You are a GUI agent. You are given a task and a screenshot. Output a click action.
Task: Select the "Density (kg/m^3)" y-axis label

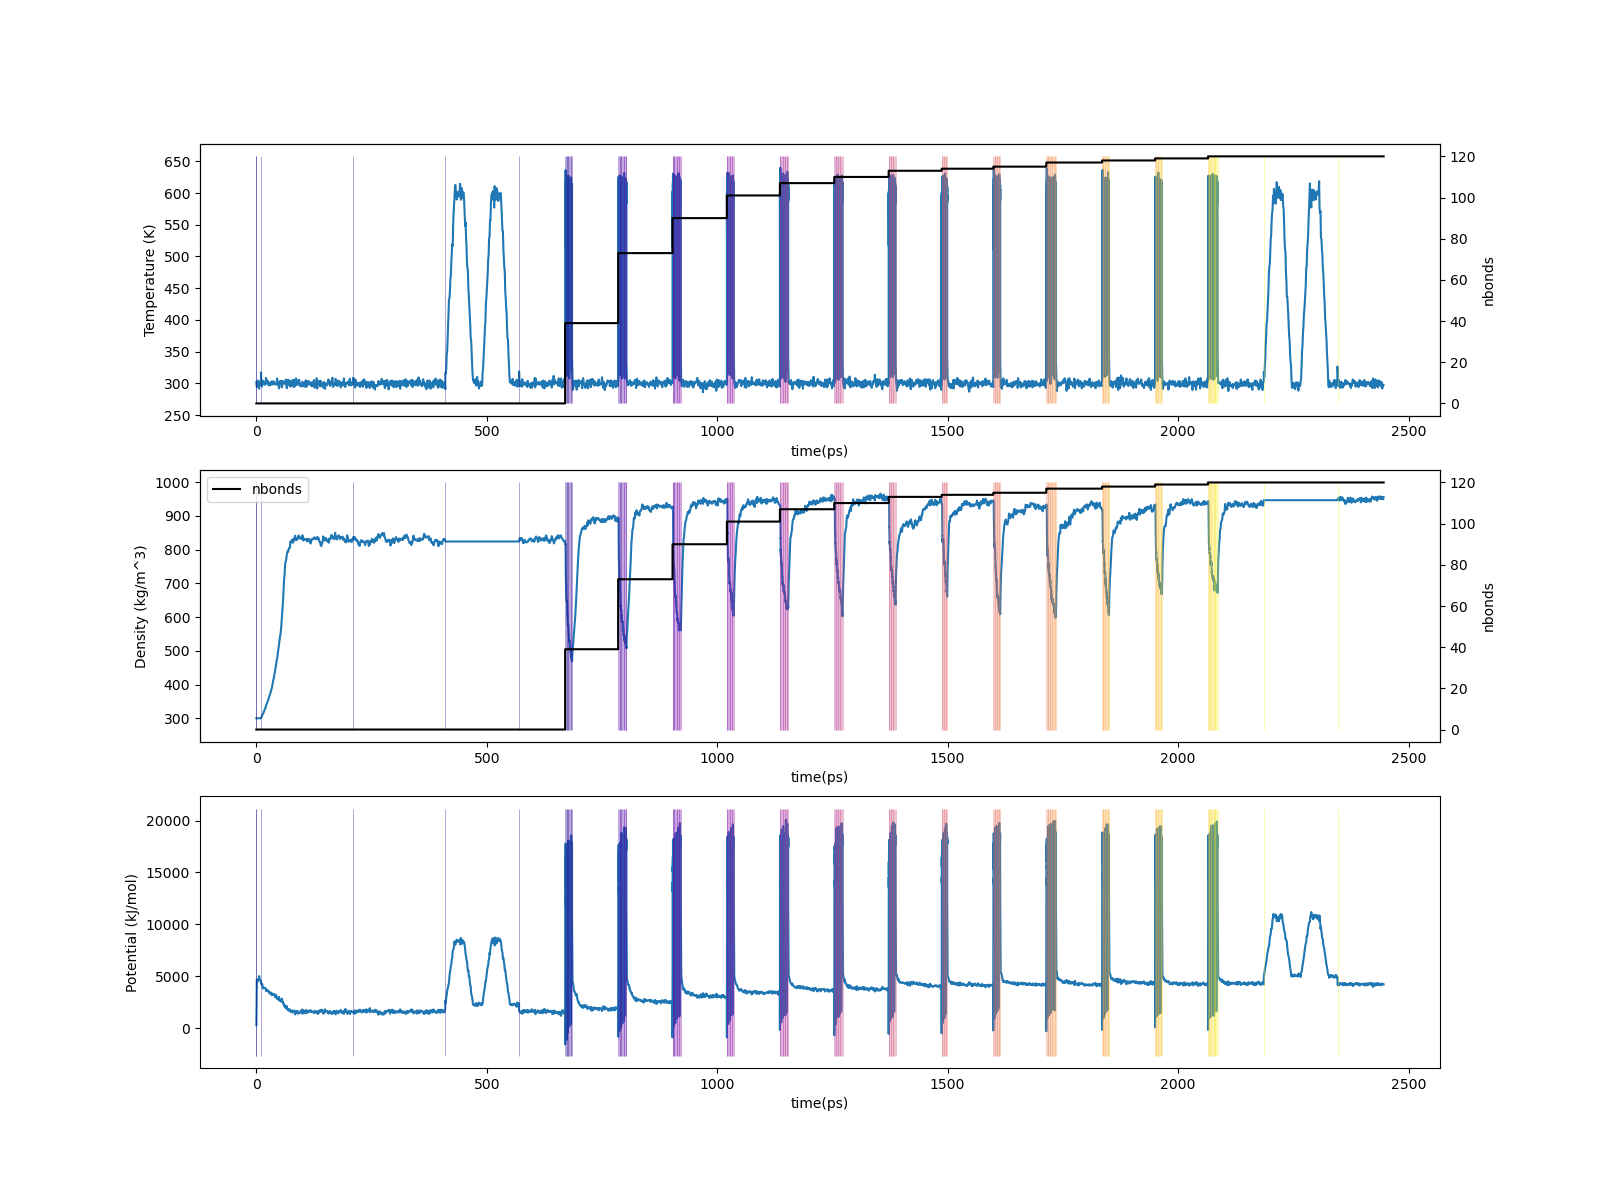[141, 606]
